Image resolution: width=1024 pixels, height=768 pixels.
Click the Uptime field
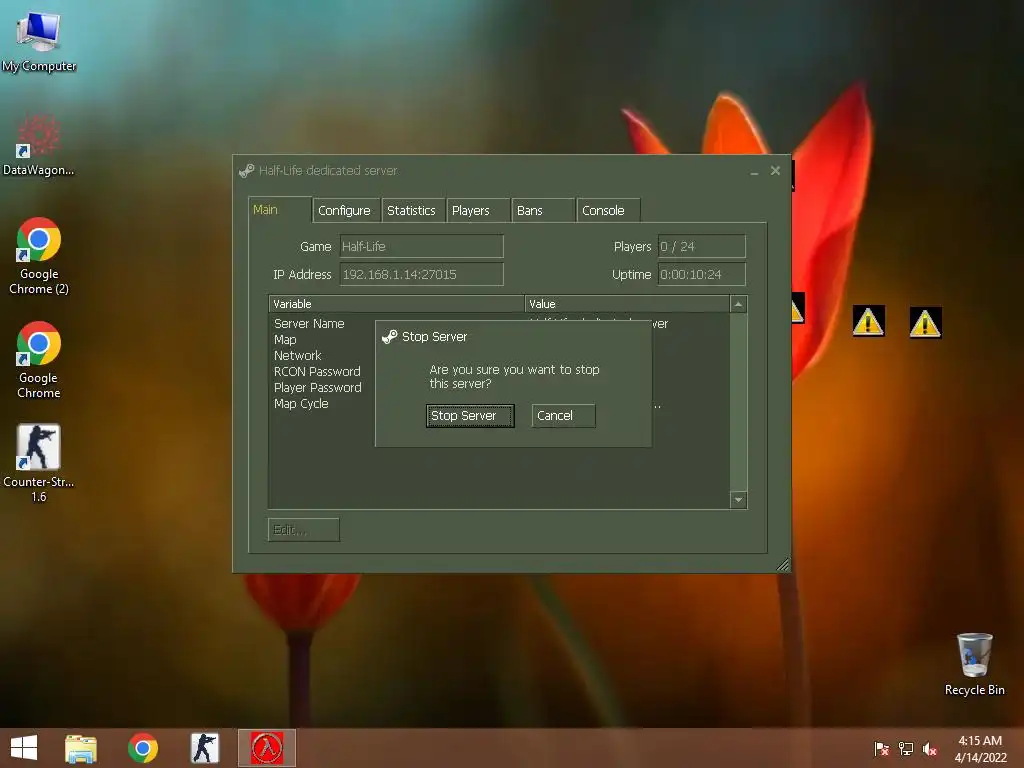pos(701,274)
